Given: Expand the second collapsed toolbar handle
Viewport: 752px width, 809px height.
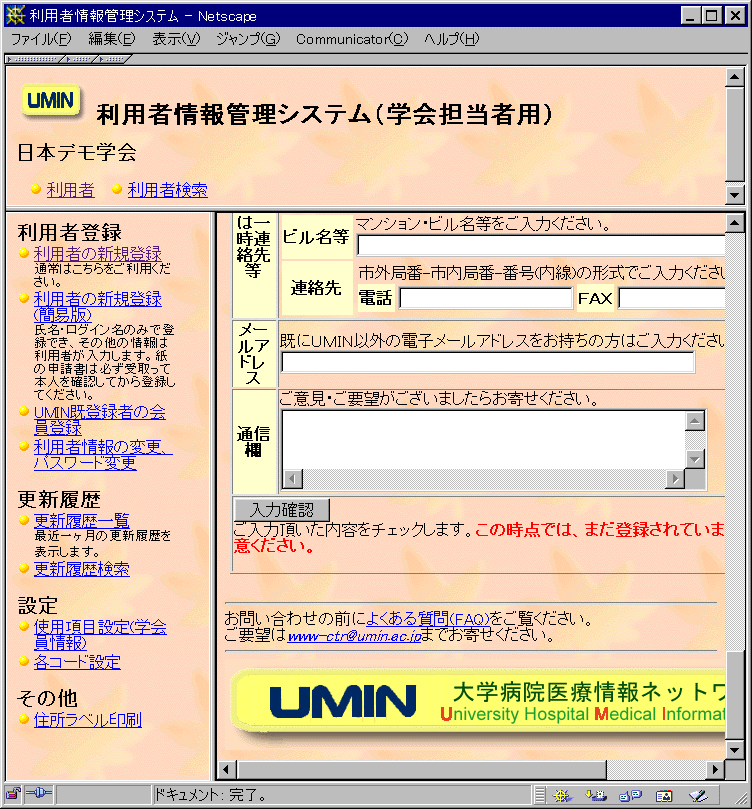Looking at the screenshot, I should coord(82,59).
